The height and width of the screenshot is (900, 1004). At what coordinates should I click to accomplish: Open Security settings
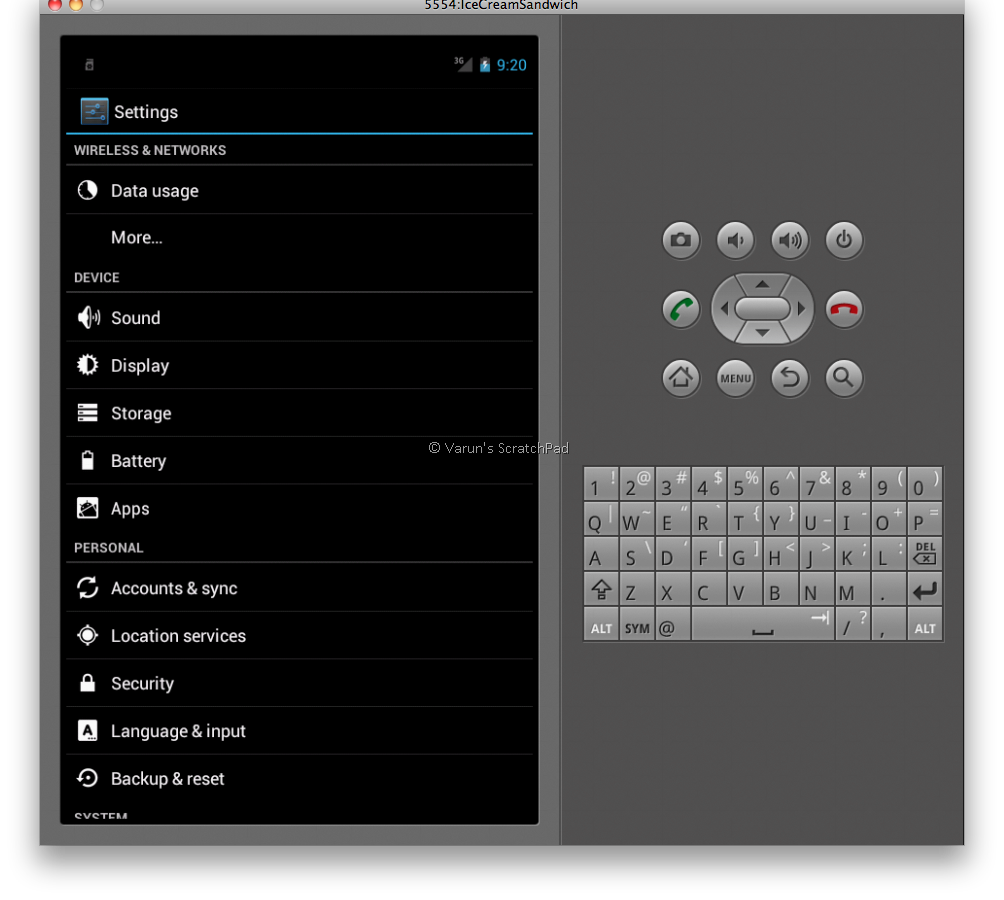[x=299, y=683]
